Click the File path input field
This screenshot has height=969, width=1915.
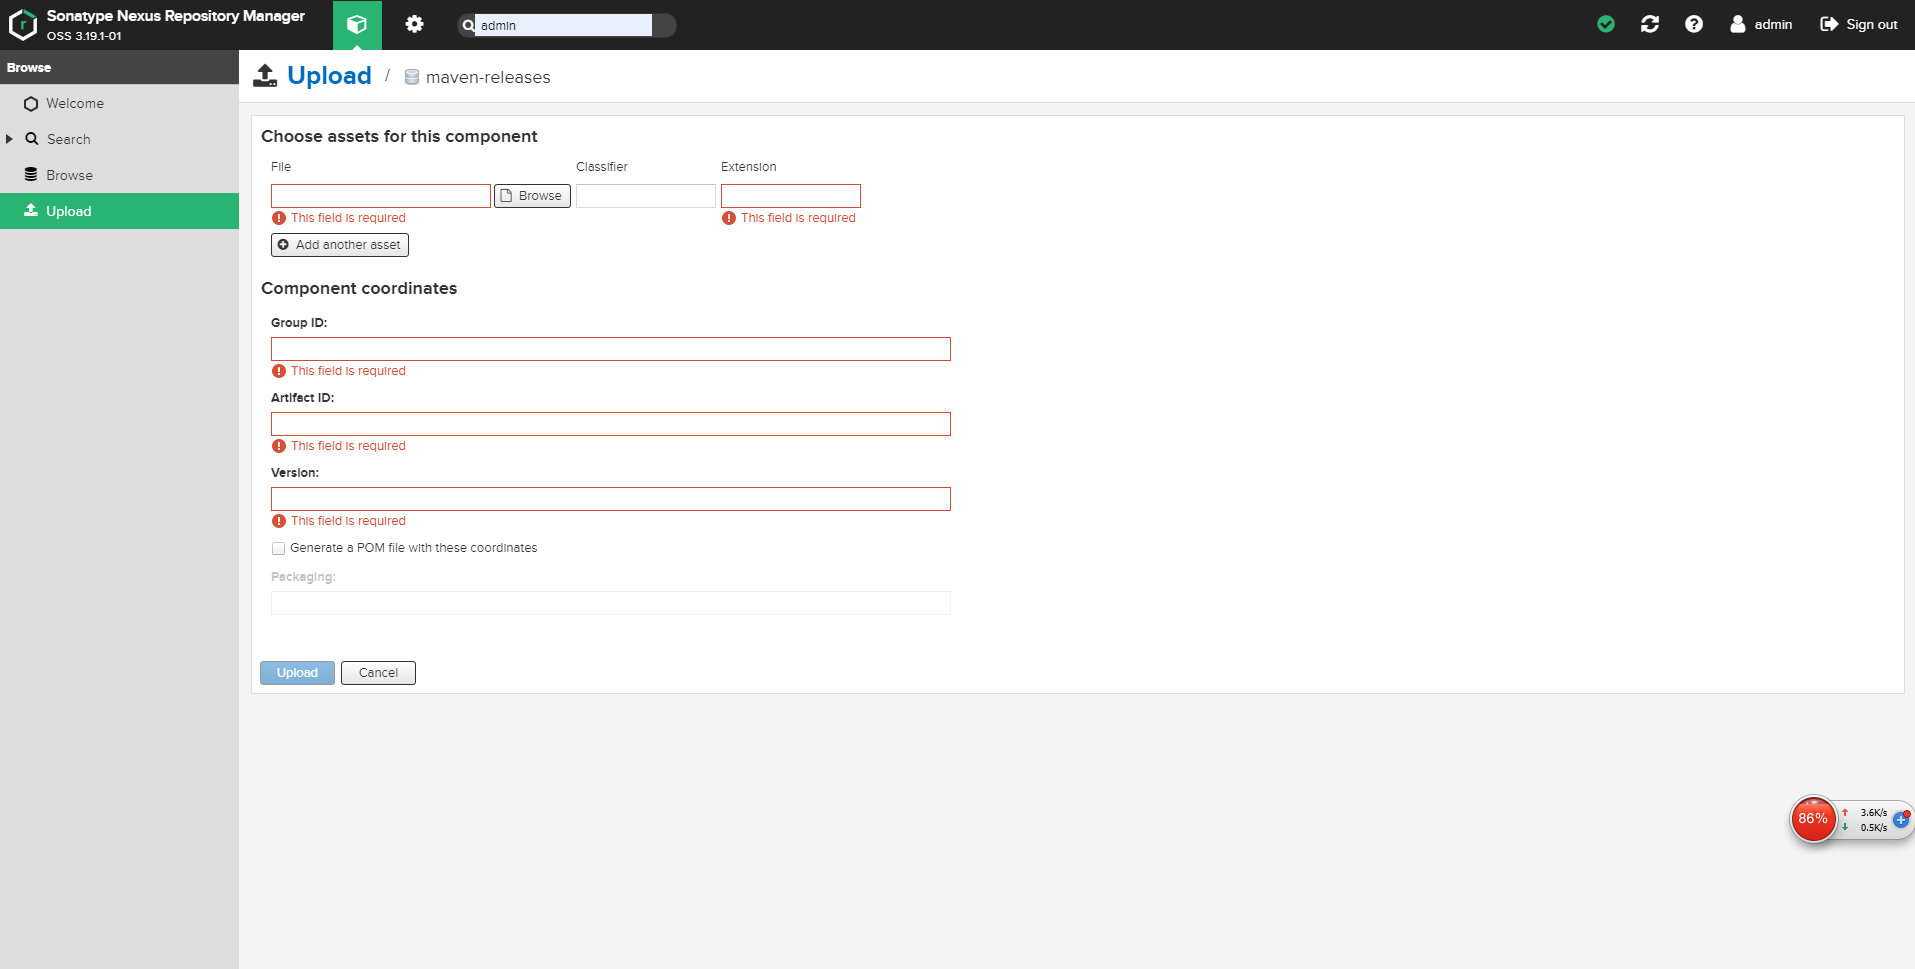[381, 196]
